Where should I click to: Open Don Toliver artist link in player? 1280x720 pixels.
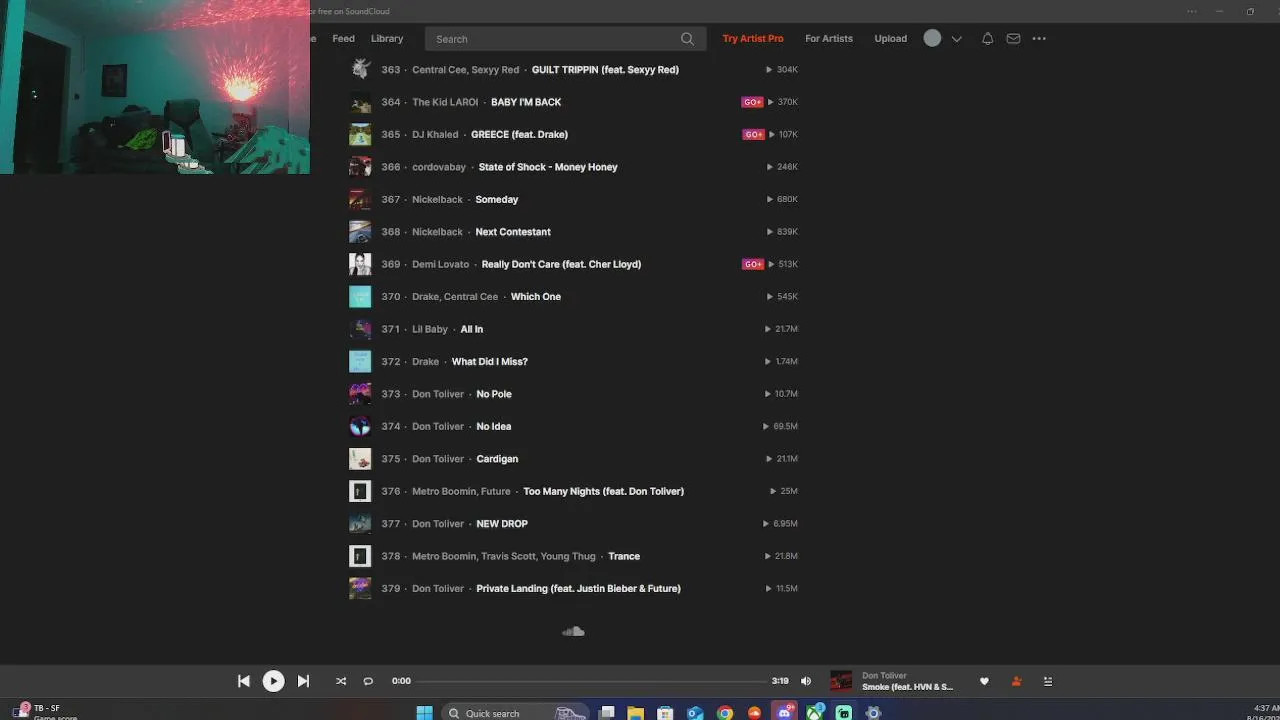[x=884, y=676]
